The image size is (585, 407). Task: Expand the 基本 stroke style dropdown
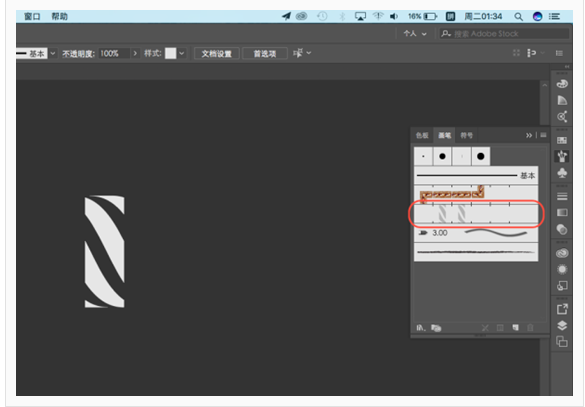pyautogui.click(x=53, y=53)
